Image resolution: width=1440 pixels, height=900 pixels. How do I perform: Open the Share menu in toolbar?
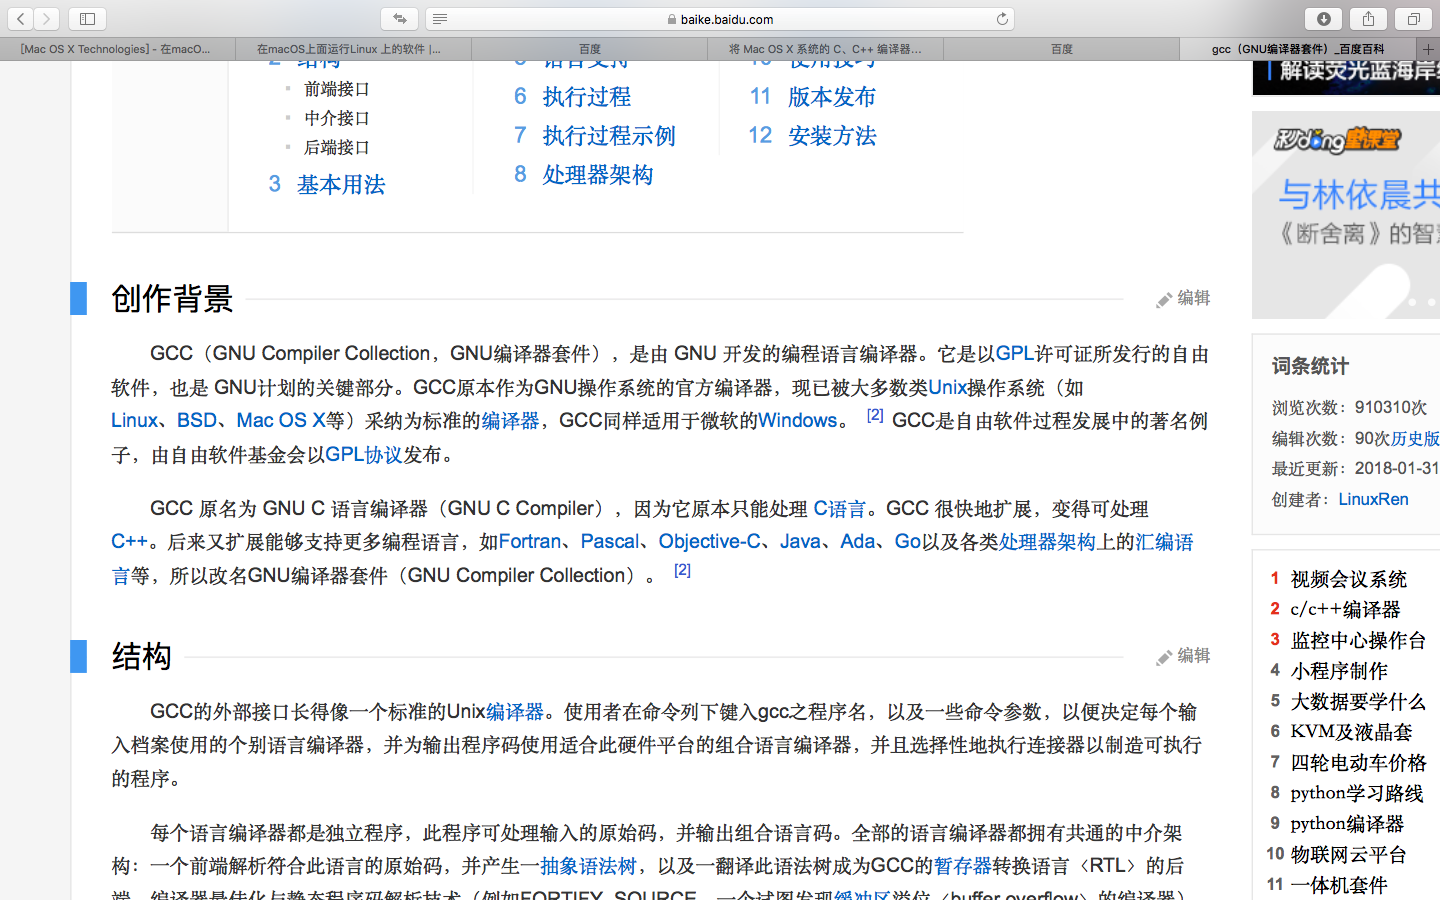1368,19
